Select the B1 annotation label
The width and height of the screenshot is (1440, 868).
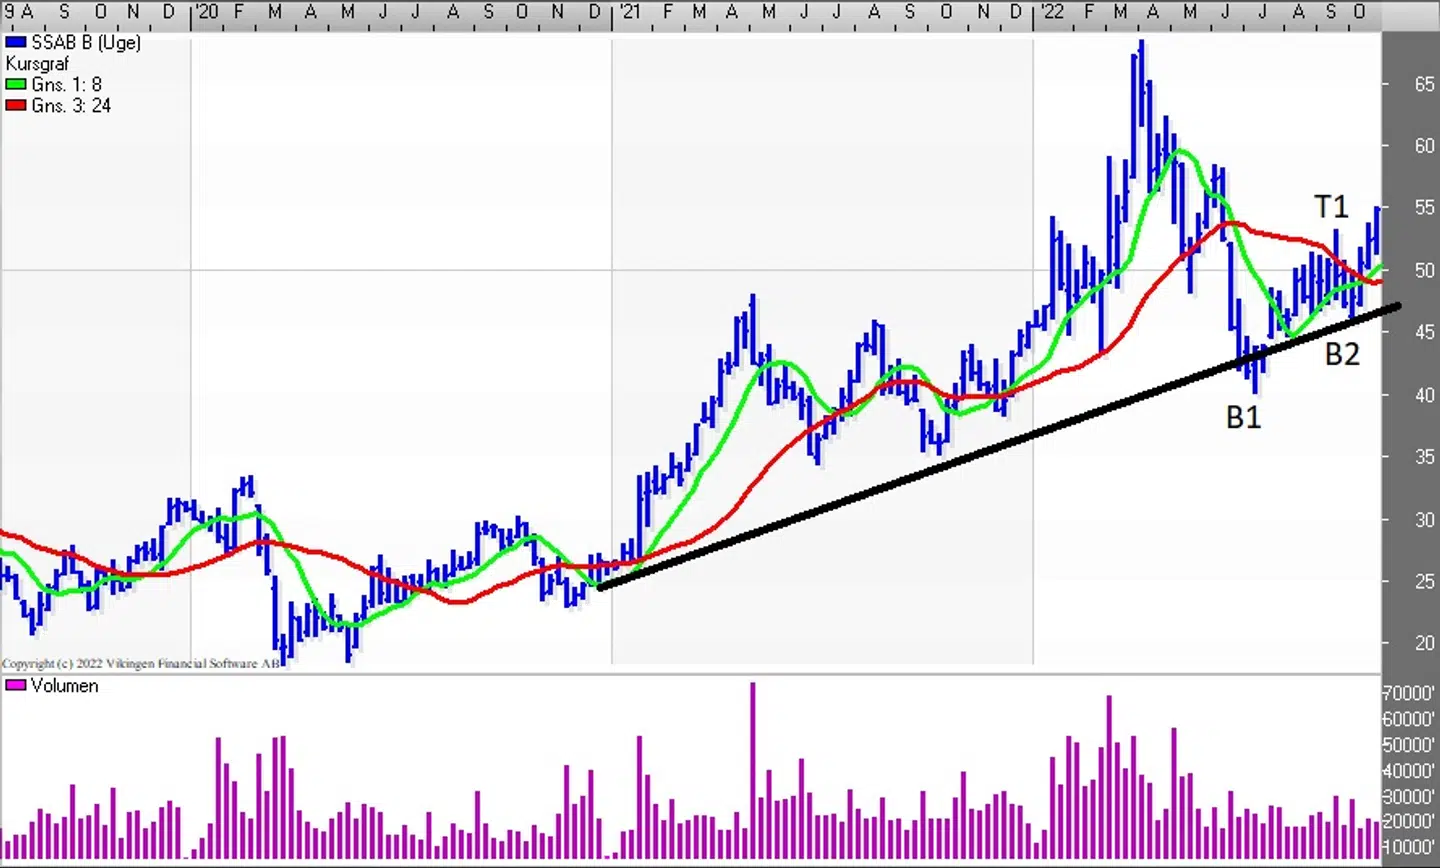pyautogui.click(x=1243, y=418)
